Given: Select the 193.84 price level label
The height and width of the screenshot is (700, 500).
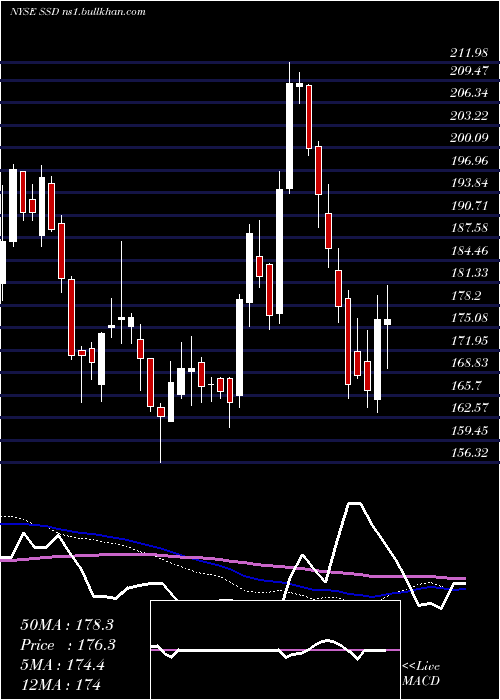Looking at the screenshot, I should [470, 183].
